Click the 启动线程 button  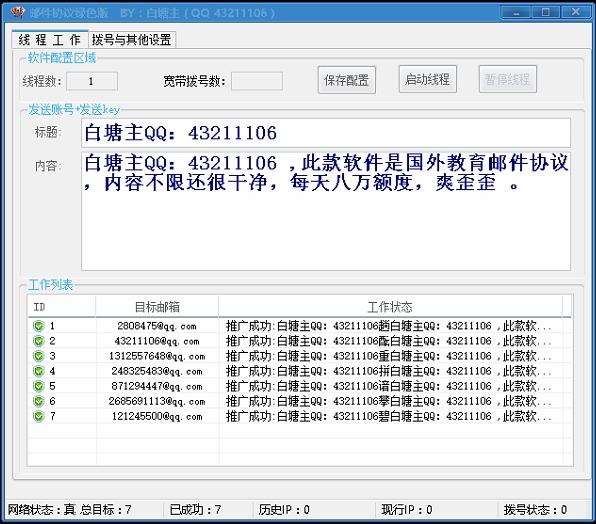point(428,79)
